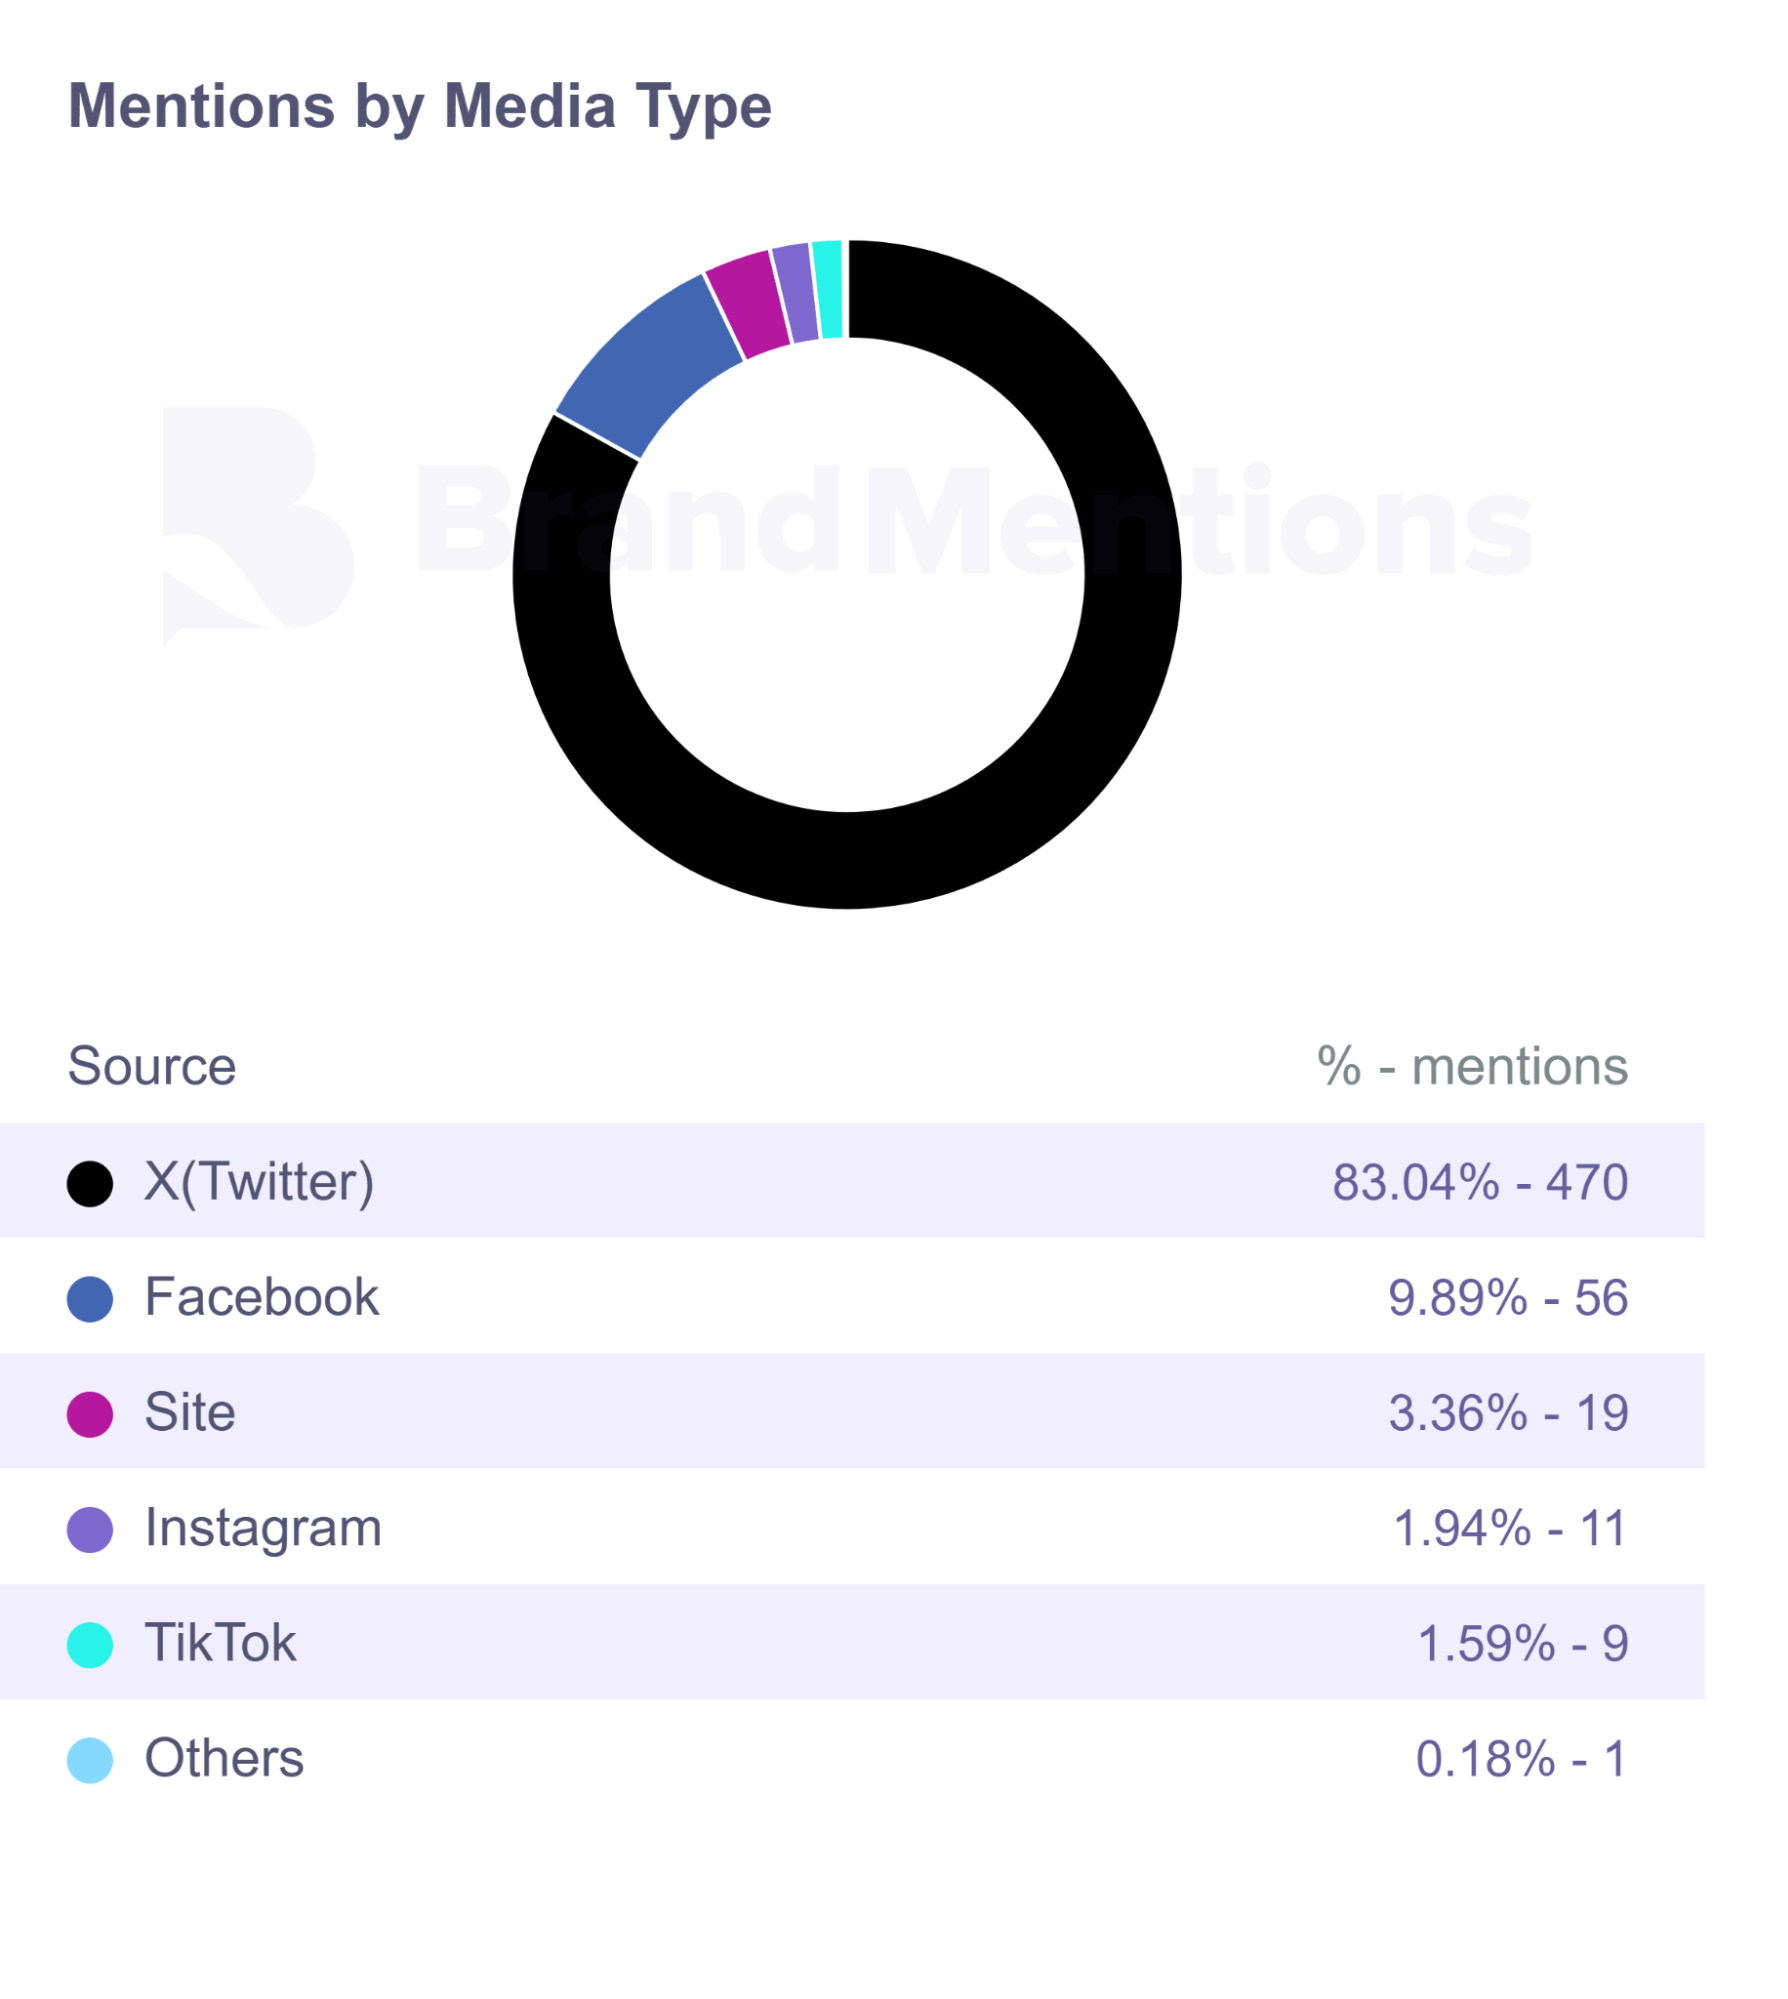Click the magenta Site legend dot
The height and width of the screenshot is (1999, 1788).
(90, 1414)
